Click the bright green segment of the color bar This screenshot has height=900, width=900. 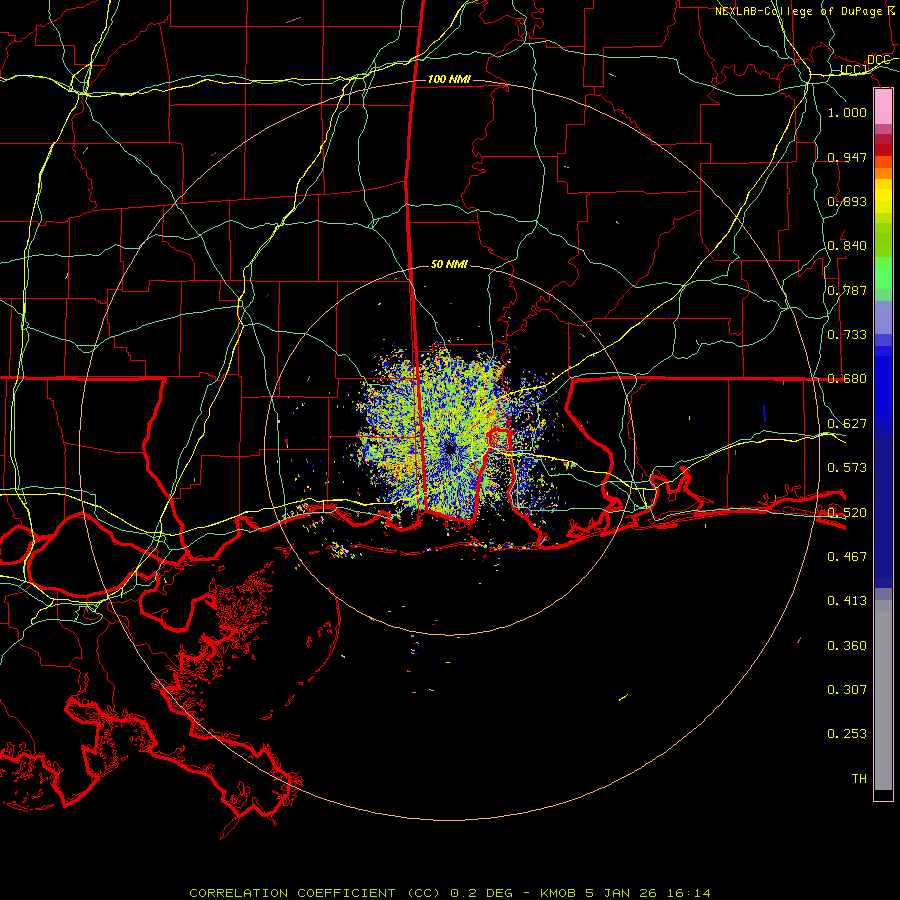click(x=883, y=273)
